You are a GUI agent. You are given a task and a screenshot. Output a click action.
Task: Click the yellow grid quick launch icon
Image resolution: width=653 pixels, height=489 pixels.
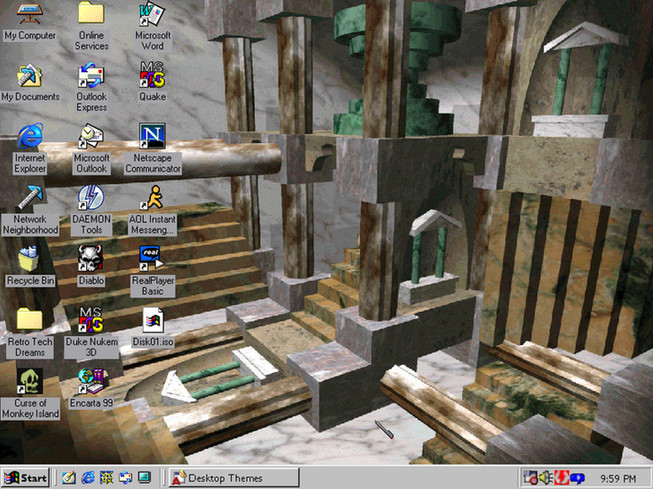point(107,478)
